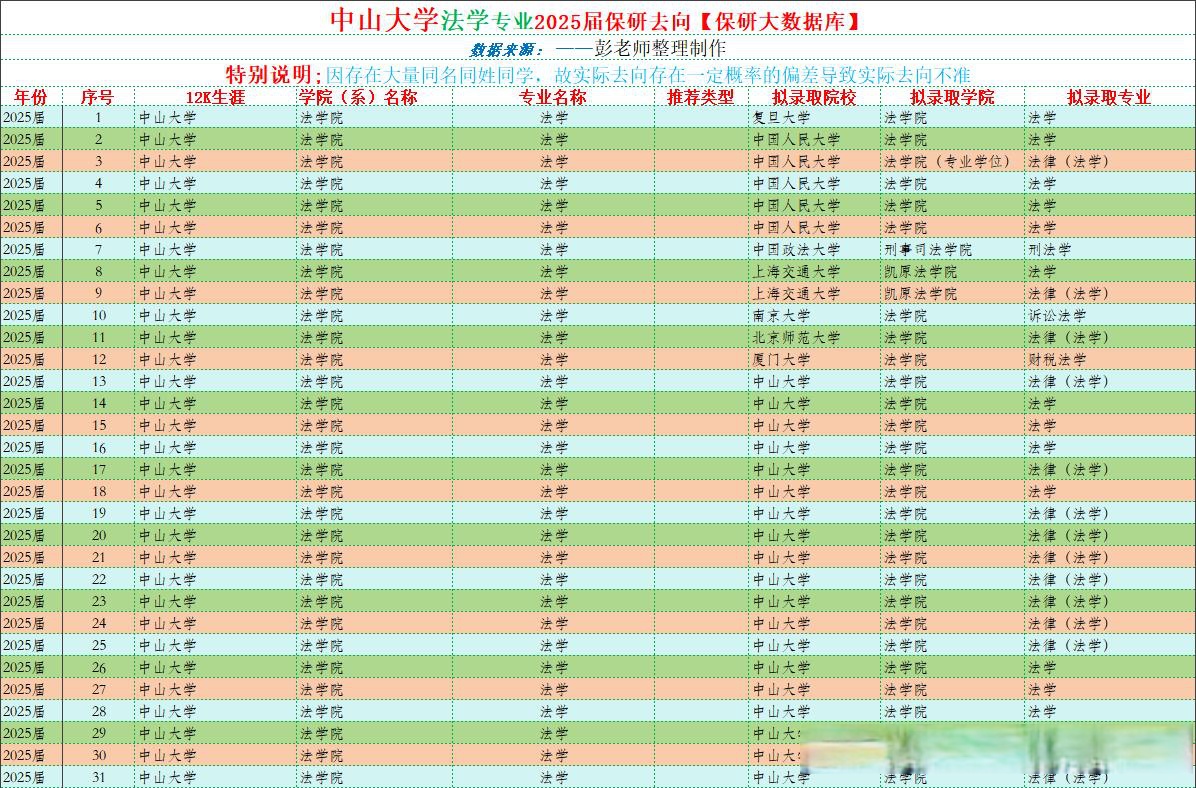1196x788 pixels.
Task: Click sequence number 20 cell
Action: pos(99,536)
